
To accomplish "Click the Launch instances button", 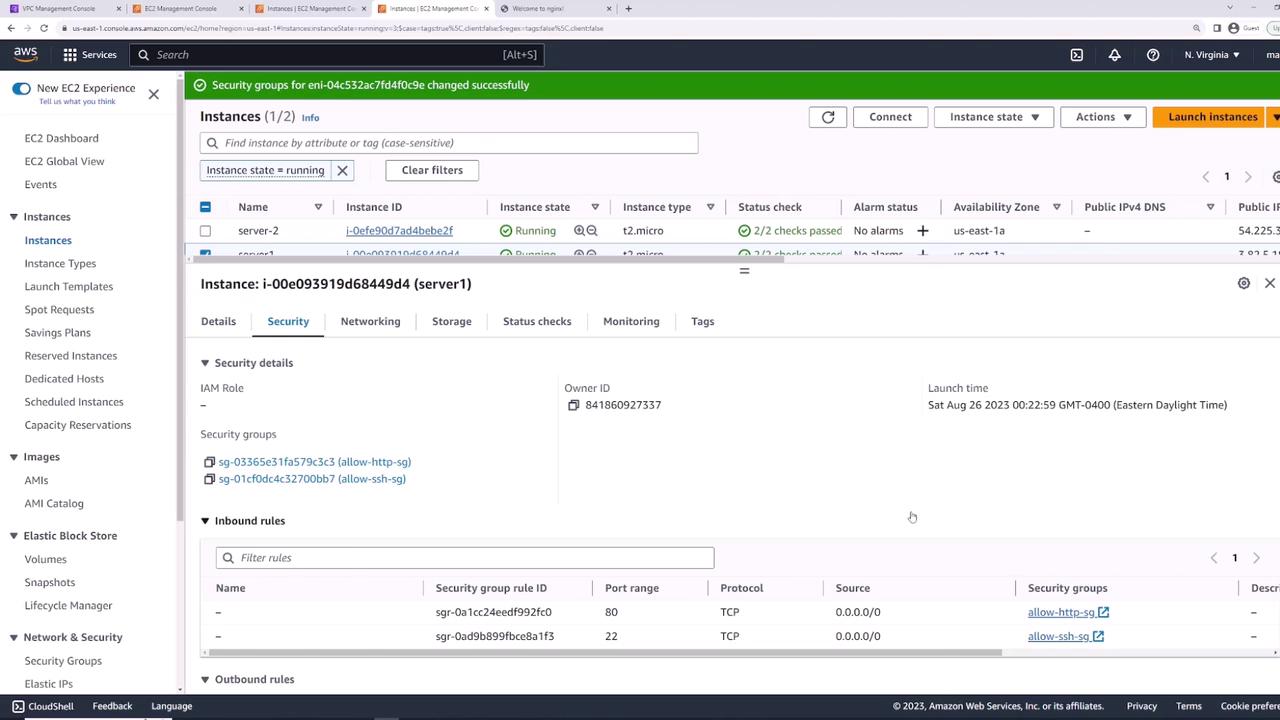I will [1212, 117].
